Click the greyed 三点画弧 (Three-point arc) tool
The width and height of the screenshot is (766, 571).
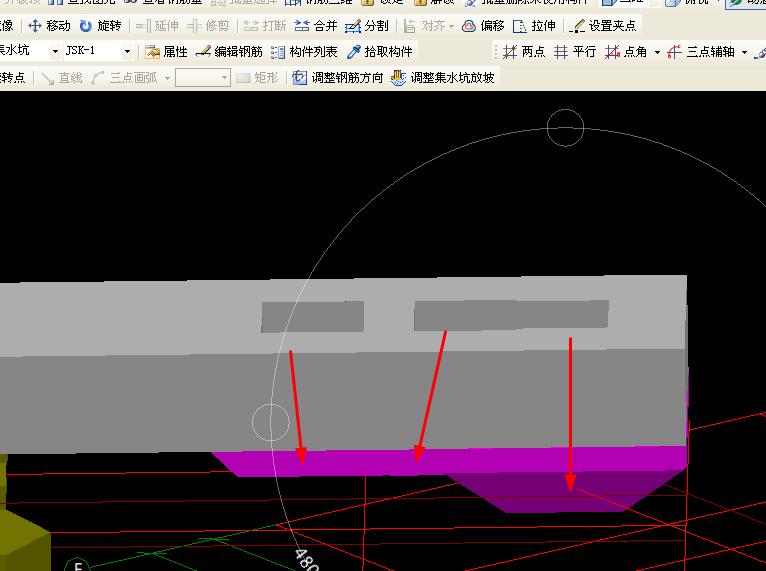(125, 78)
